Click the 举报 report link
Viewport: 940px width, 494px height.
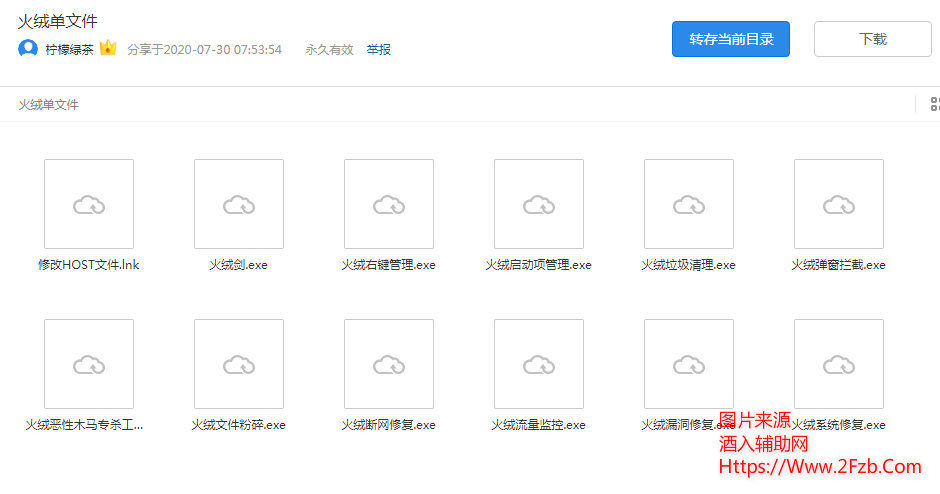pyautogui.click(x=378, y=49)
